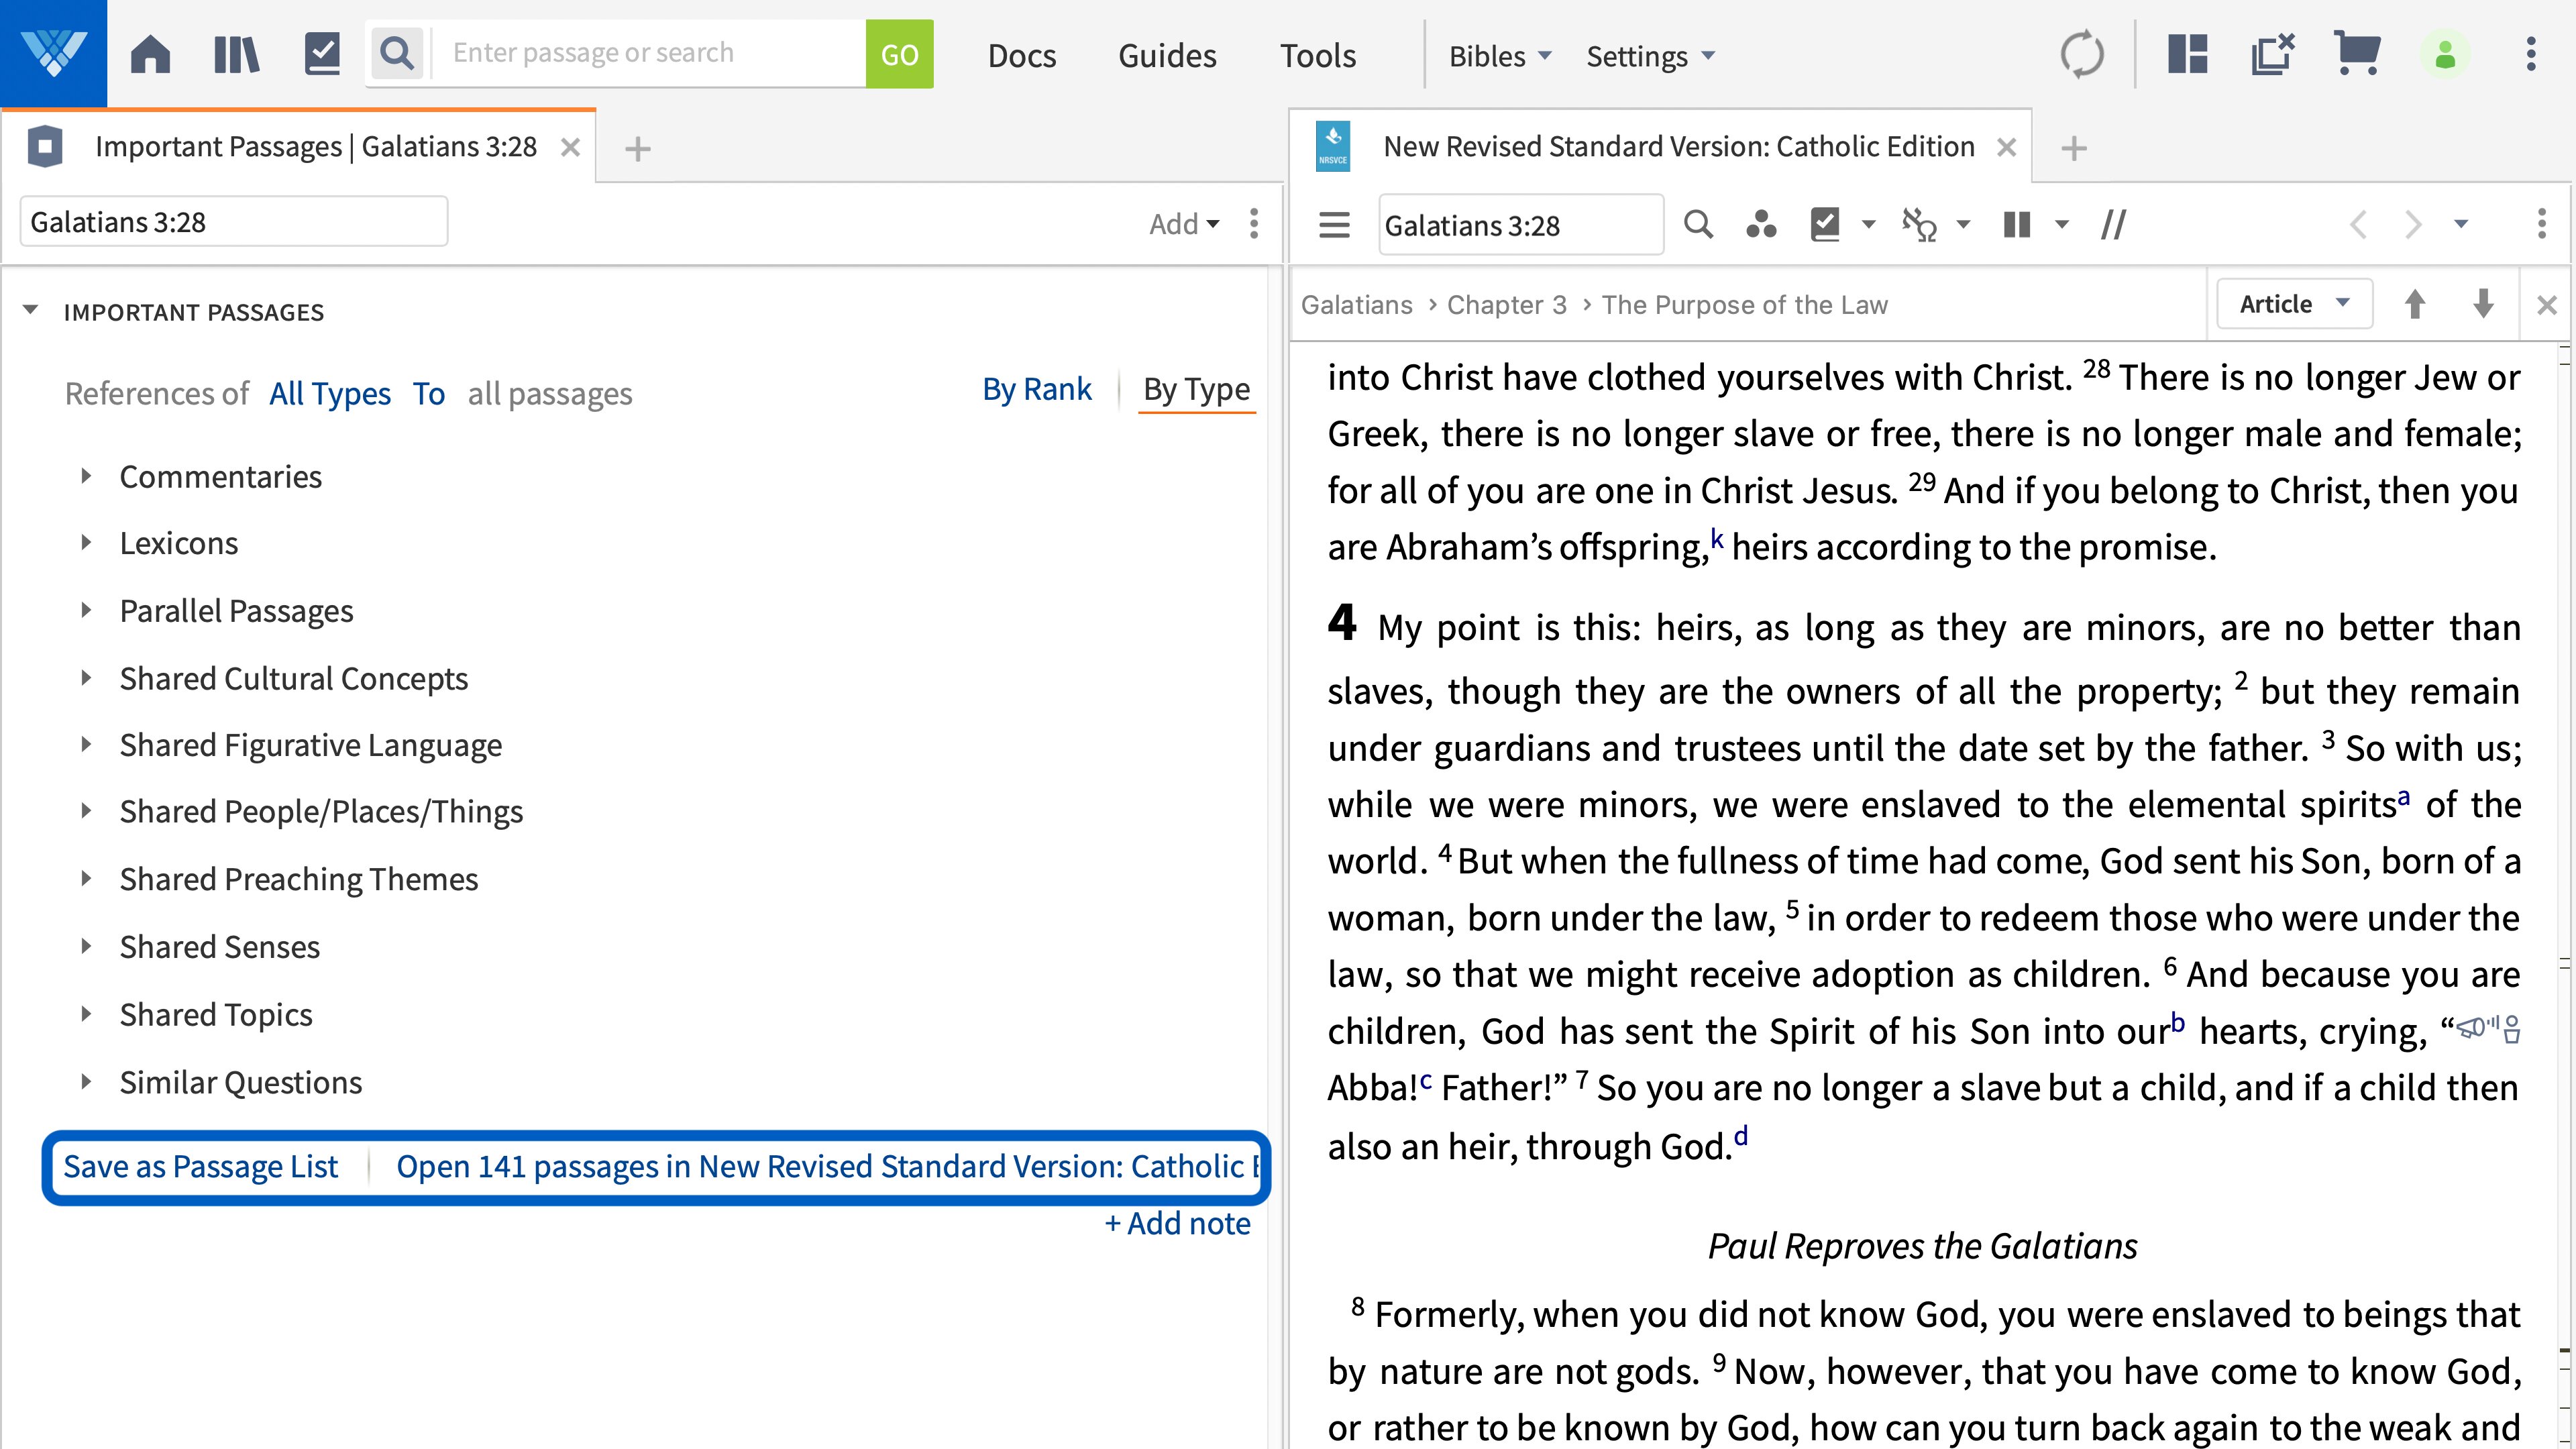This screenshot has height=1449, width=2576.
Task: Click the All Types filter link
Action: (x=330, y=394)
